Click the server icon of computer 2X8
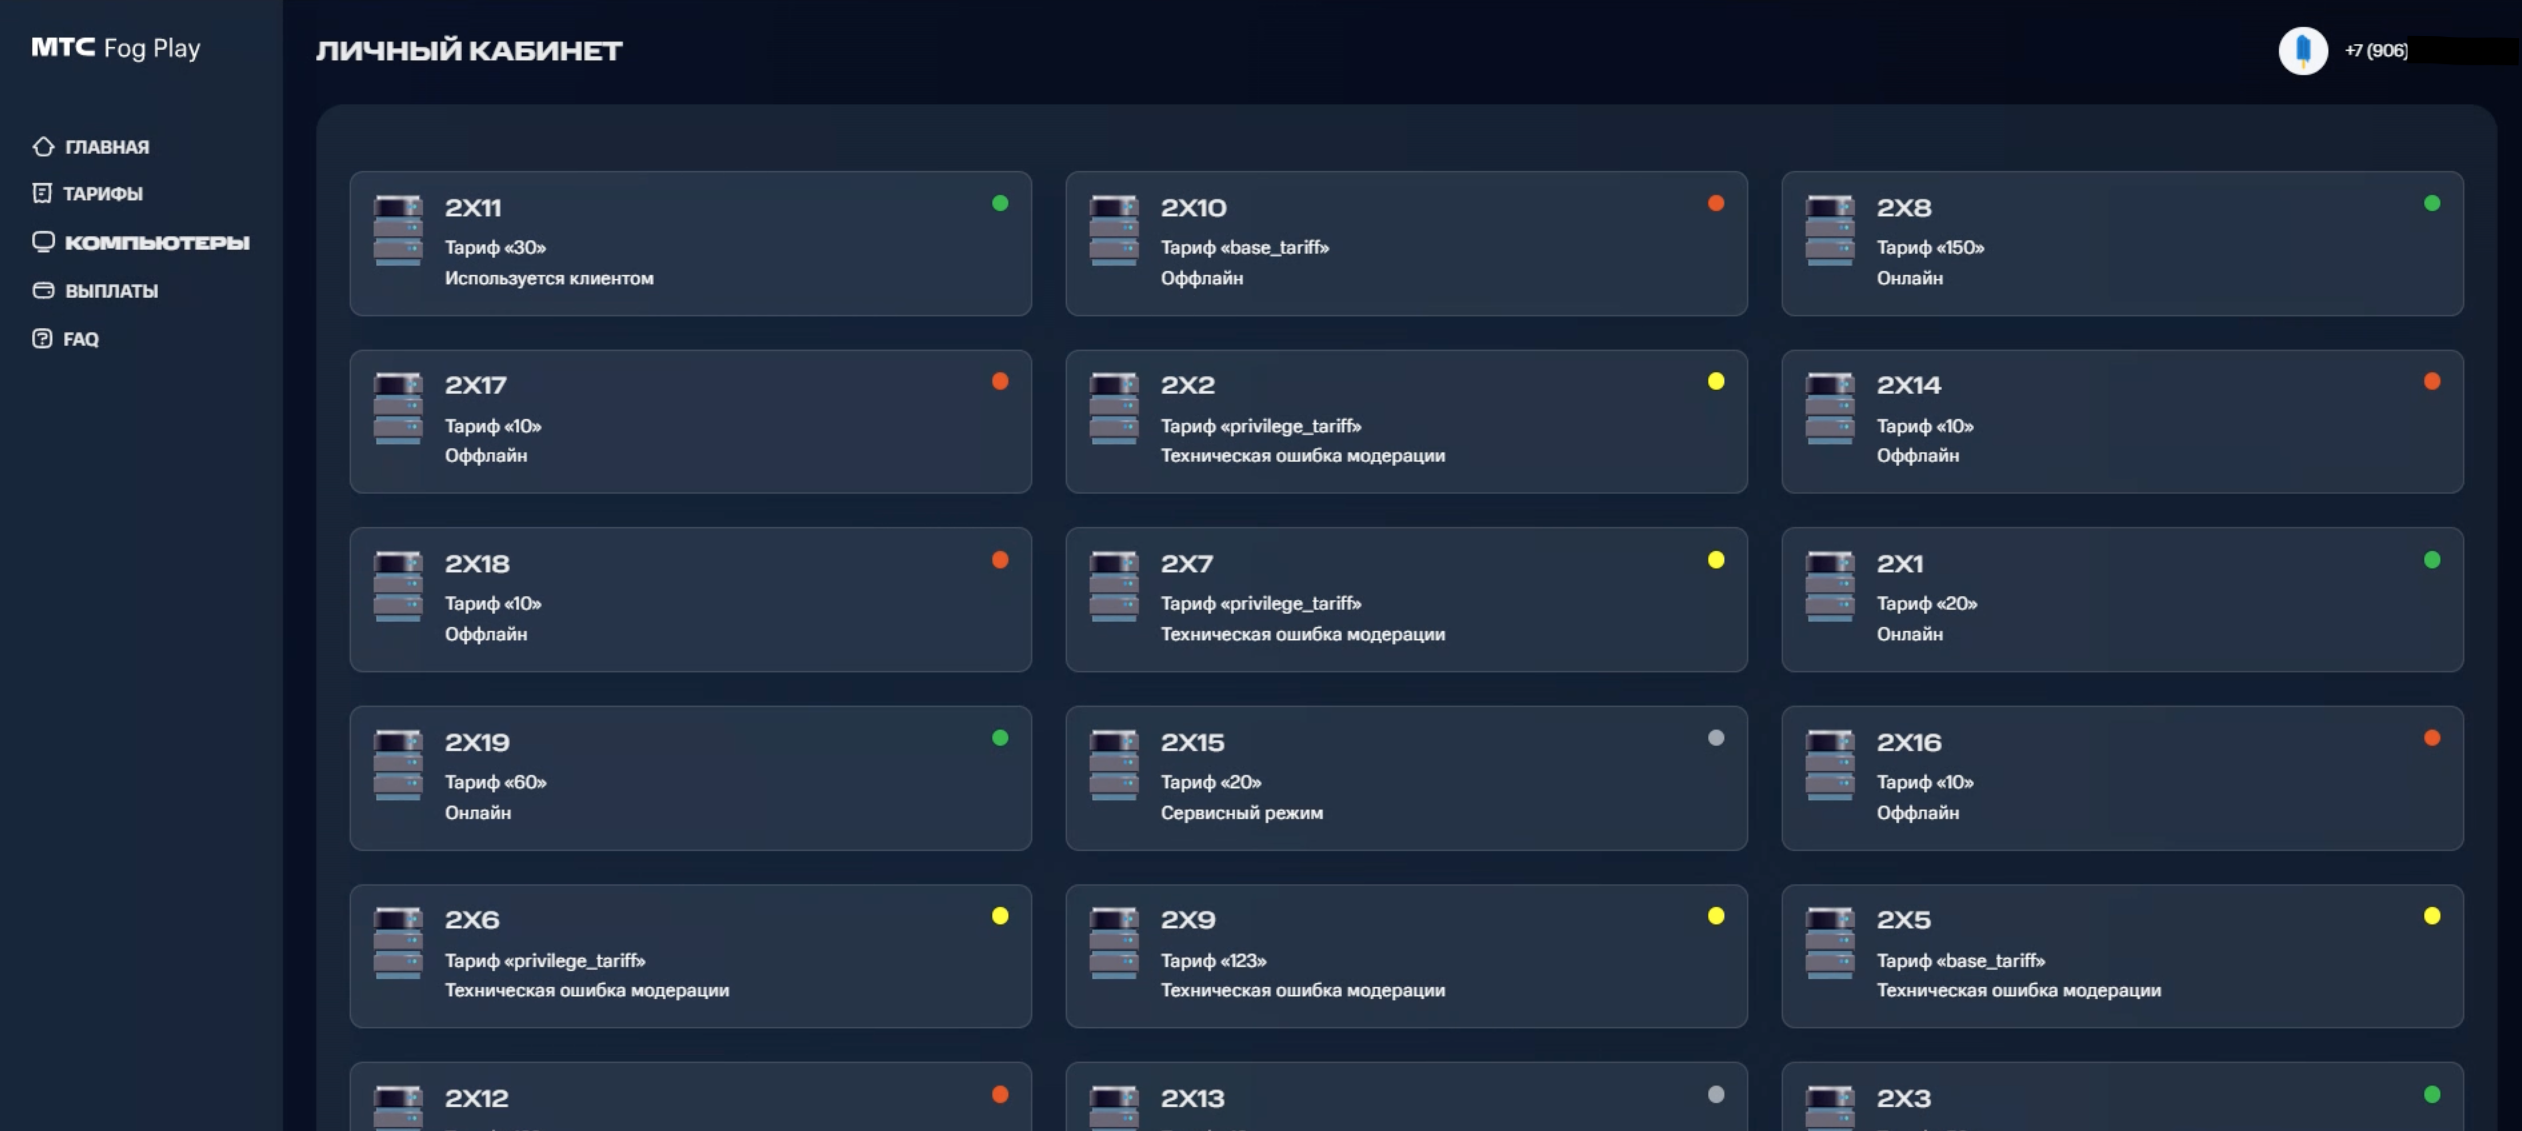Viewport: 2522px width, 1131px height. 1829,230
